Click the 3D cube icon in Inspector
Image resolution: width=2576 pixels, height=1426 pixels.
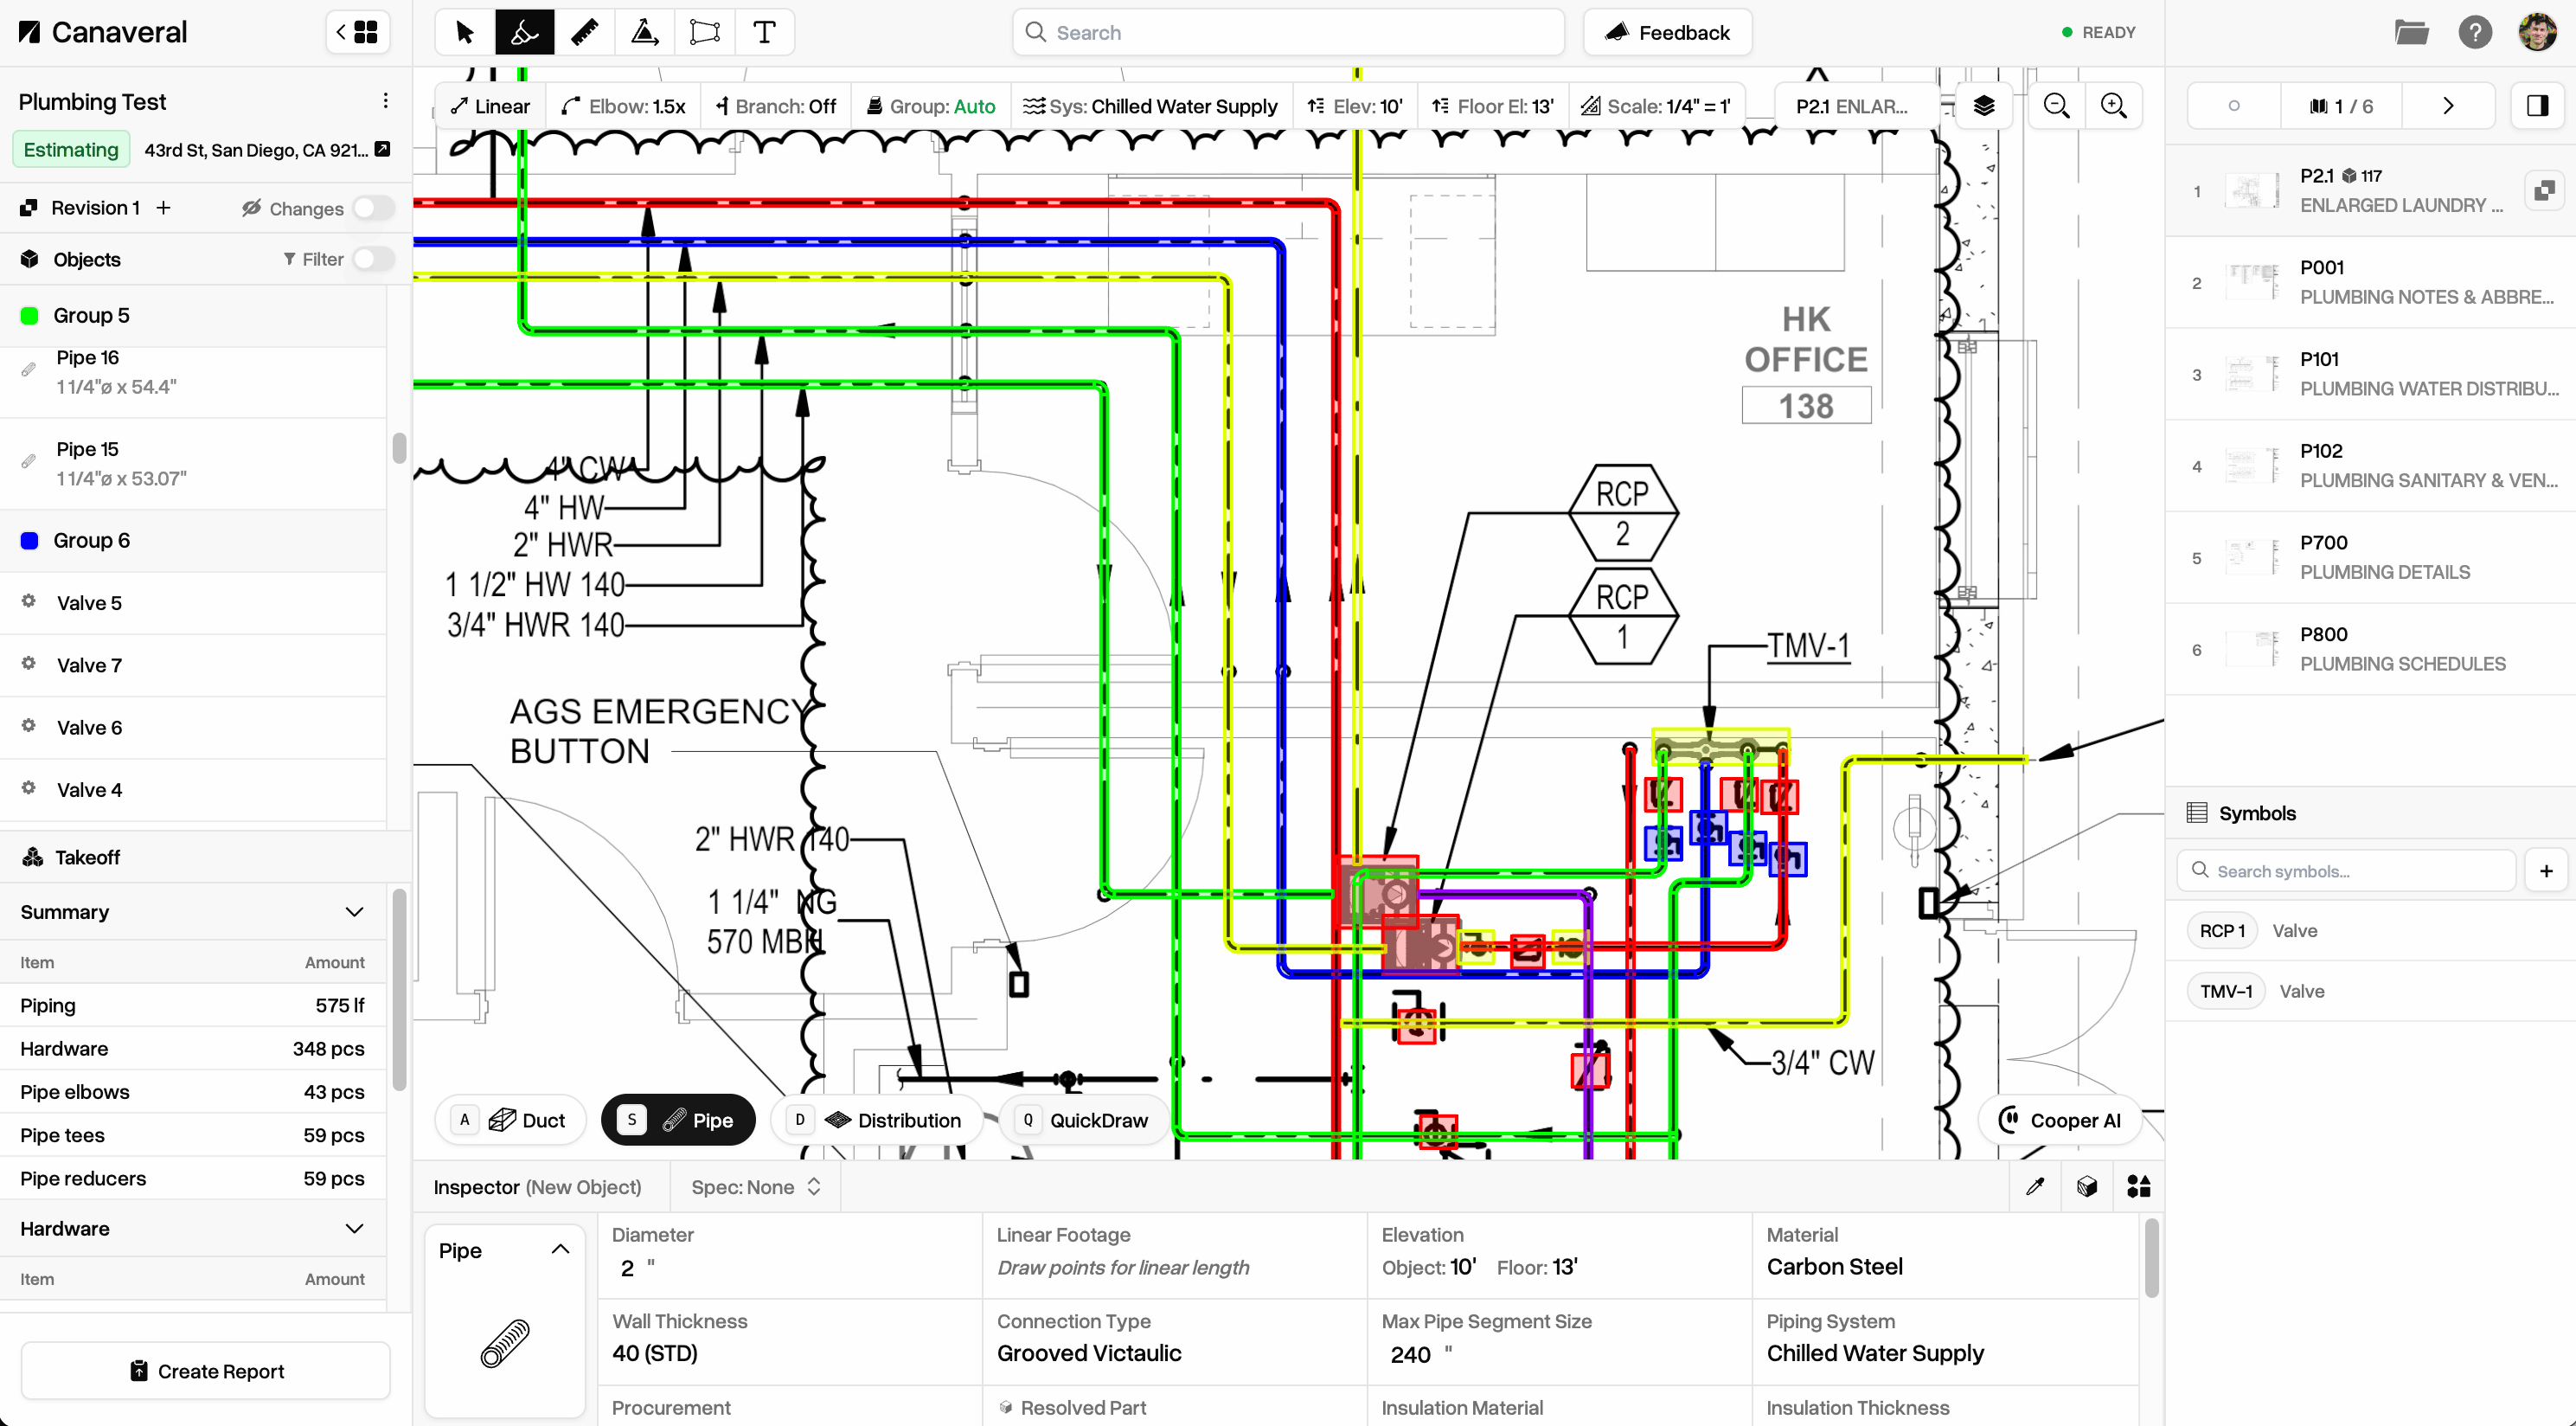(x=2086, y=1186)
